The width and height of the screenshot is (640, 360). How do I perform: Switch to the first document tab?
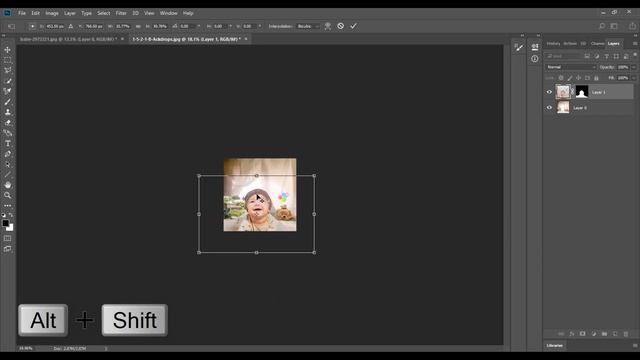click(68, 39)
